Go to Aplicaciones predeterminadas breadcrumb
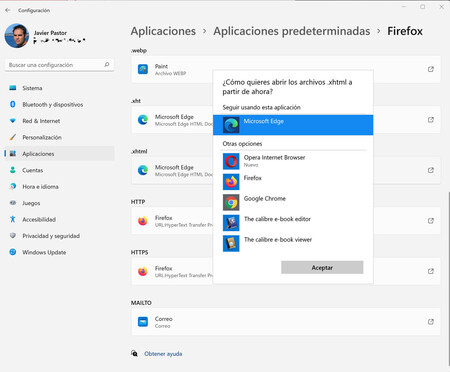The width and height of the screenshot is (450, 372). [291, 31]
